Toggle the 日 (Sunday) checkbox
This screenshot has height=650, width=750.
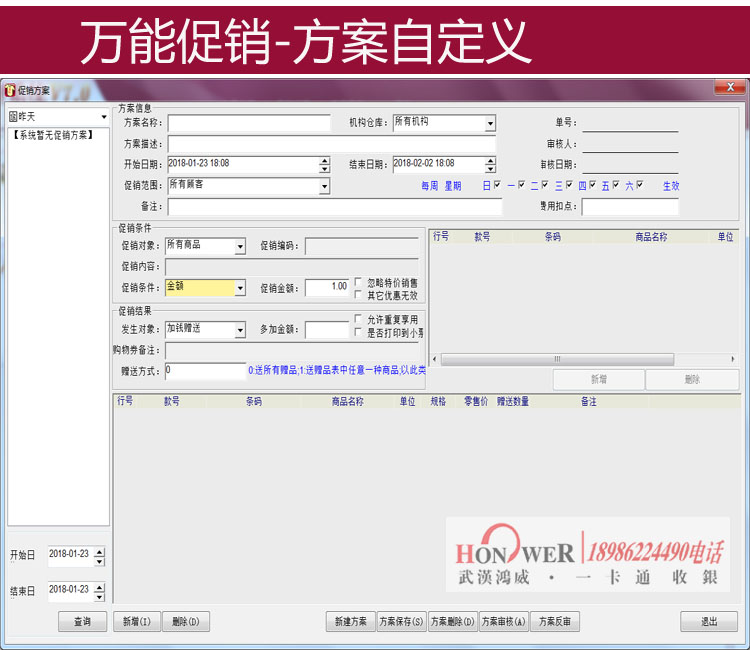pos(497,184)
